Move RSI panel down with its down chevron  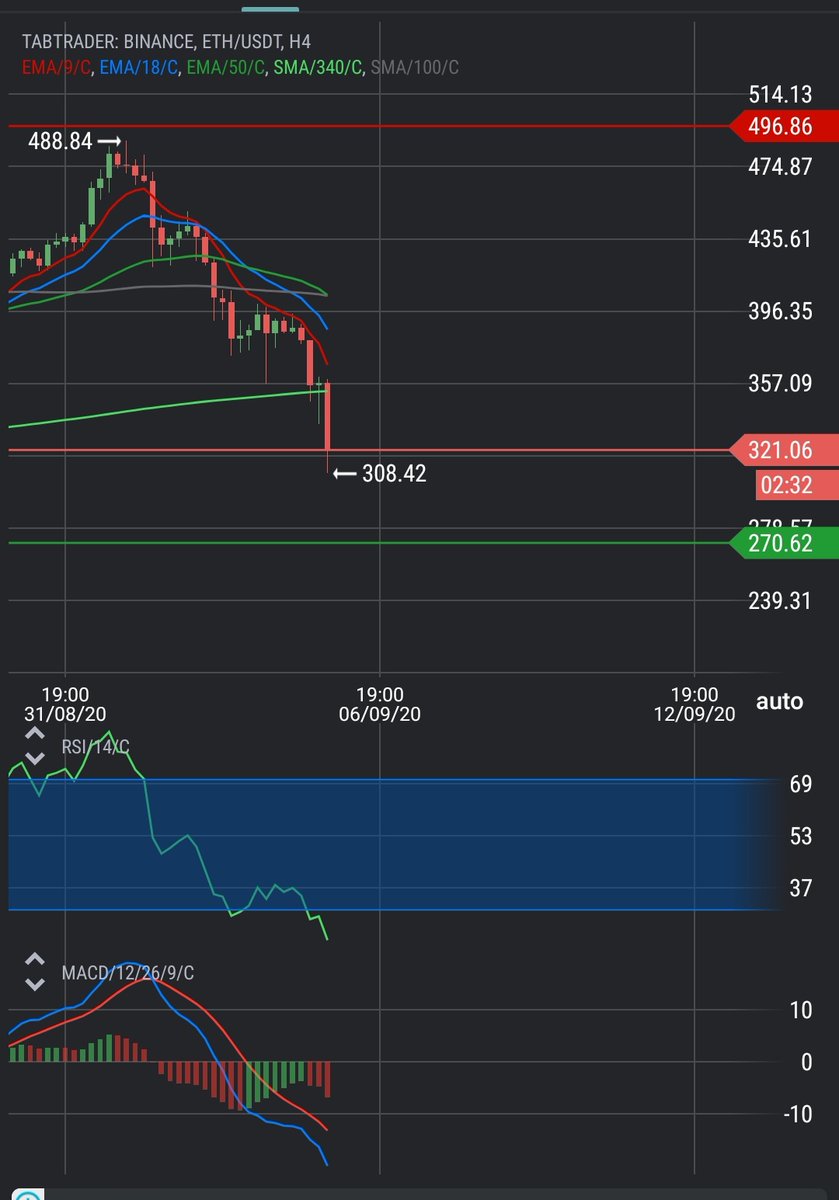[35, 759]
